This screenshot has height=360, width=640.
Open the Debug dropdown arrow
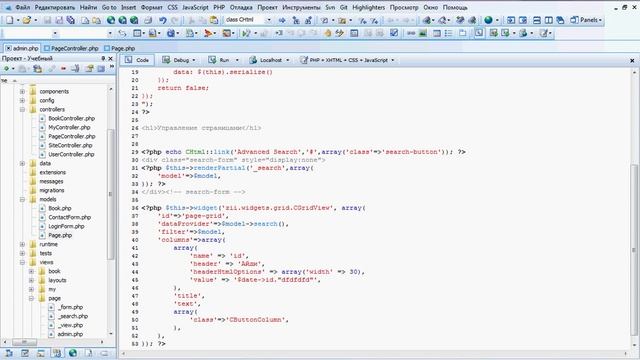(194, 60)
